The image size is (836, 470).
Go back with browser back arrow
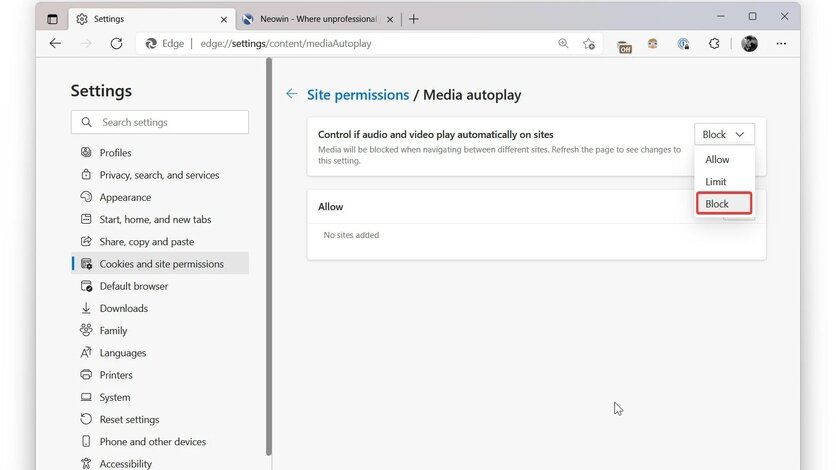tap(55, 44)
